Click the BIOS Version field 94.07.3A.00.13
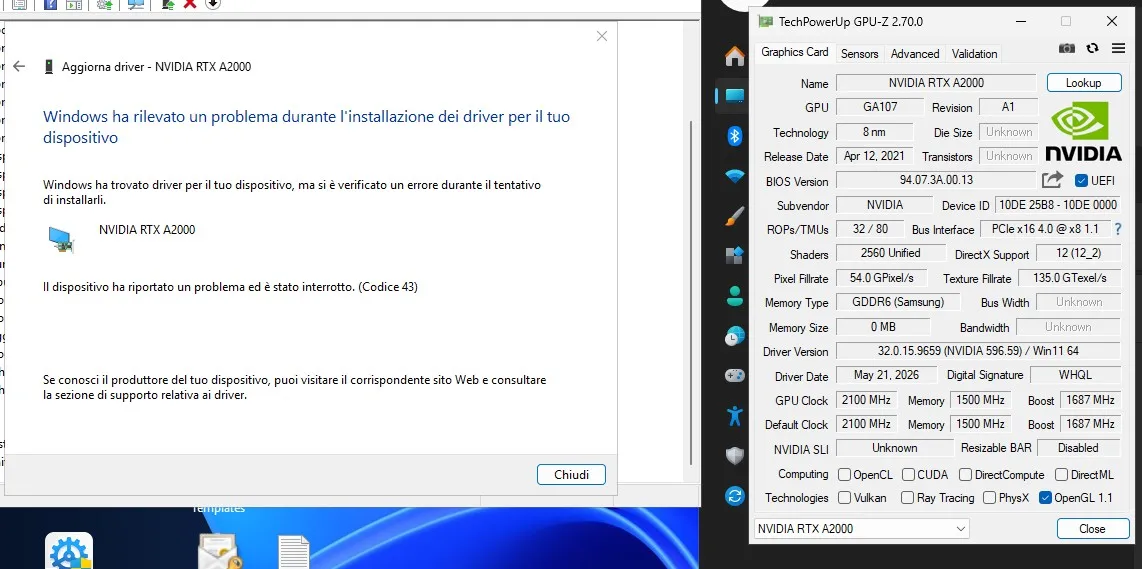1142x569 pixels. point(936,180)
